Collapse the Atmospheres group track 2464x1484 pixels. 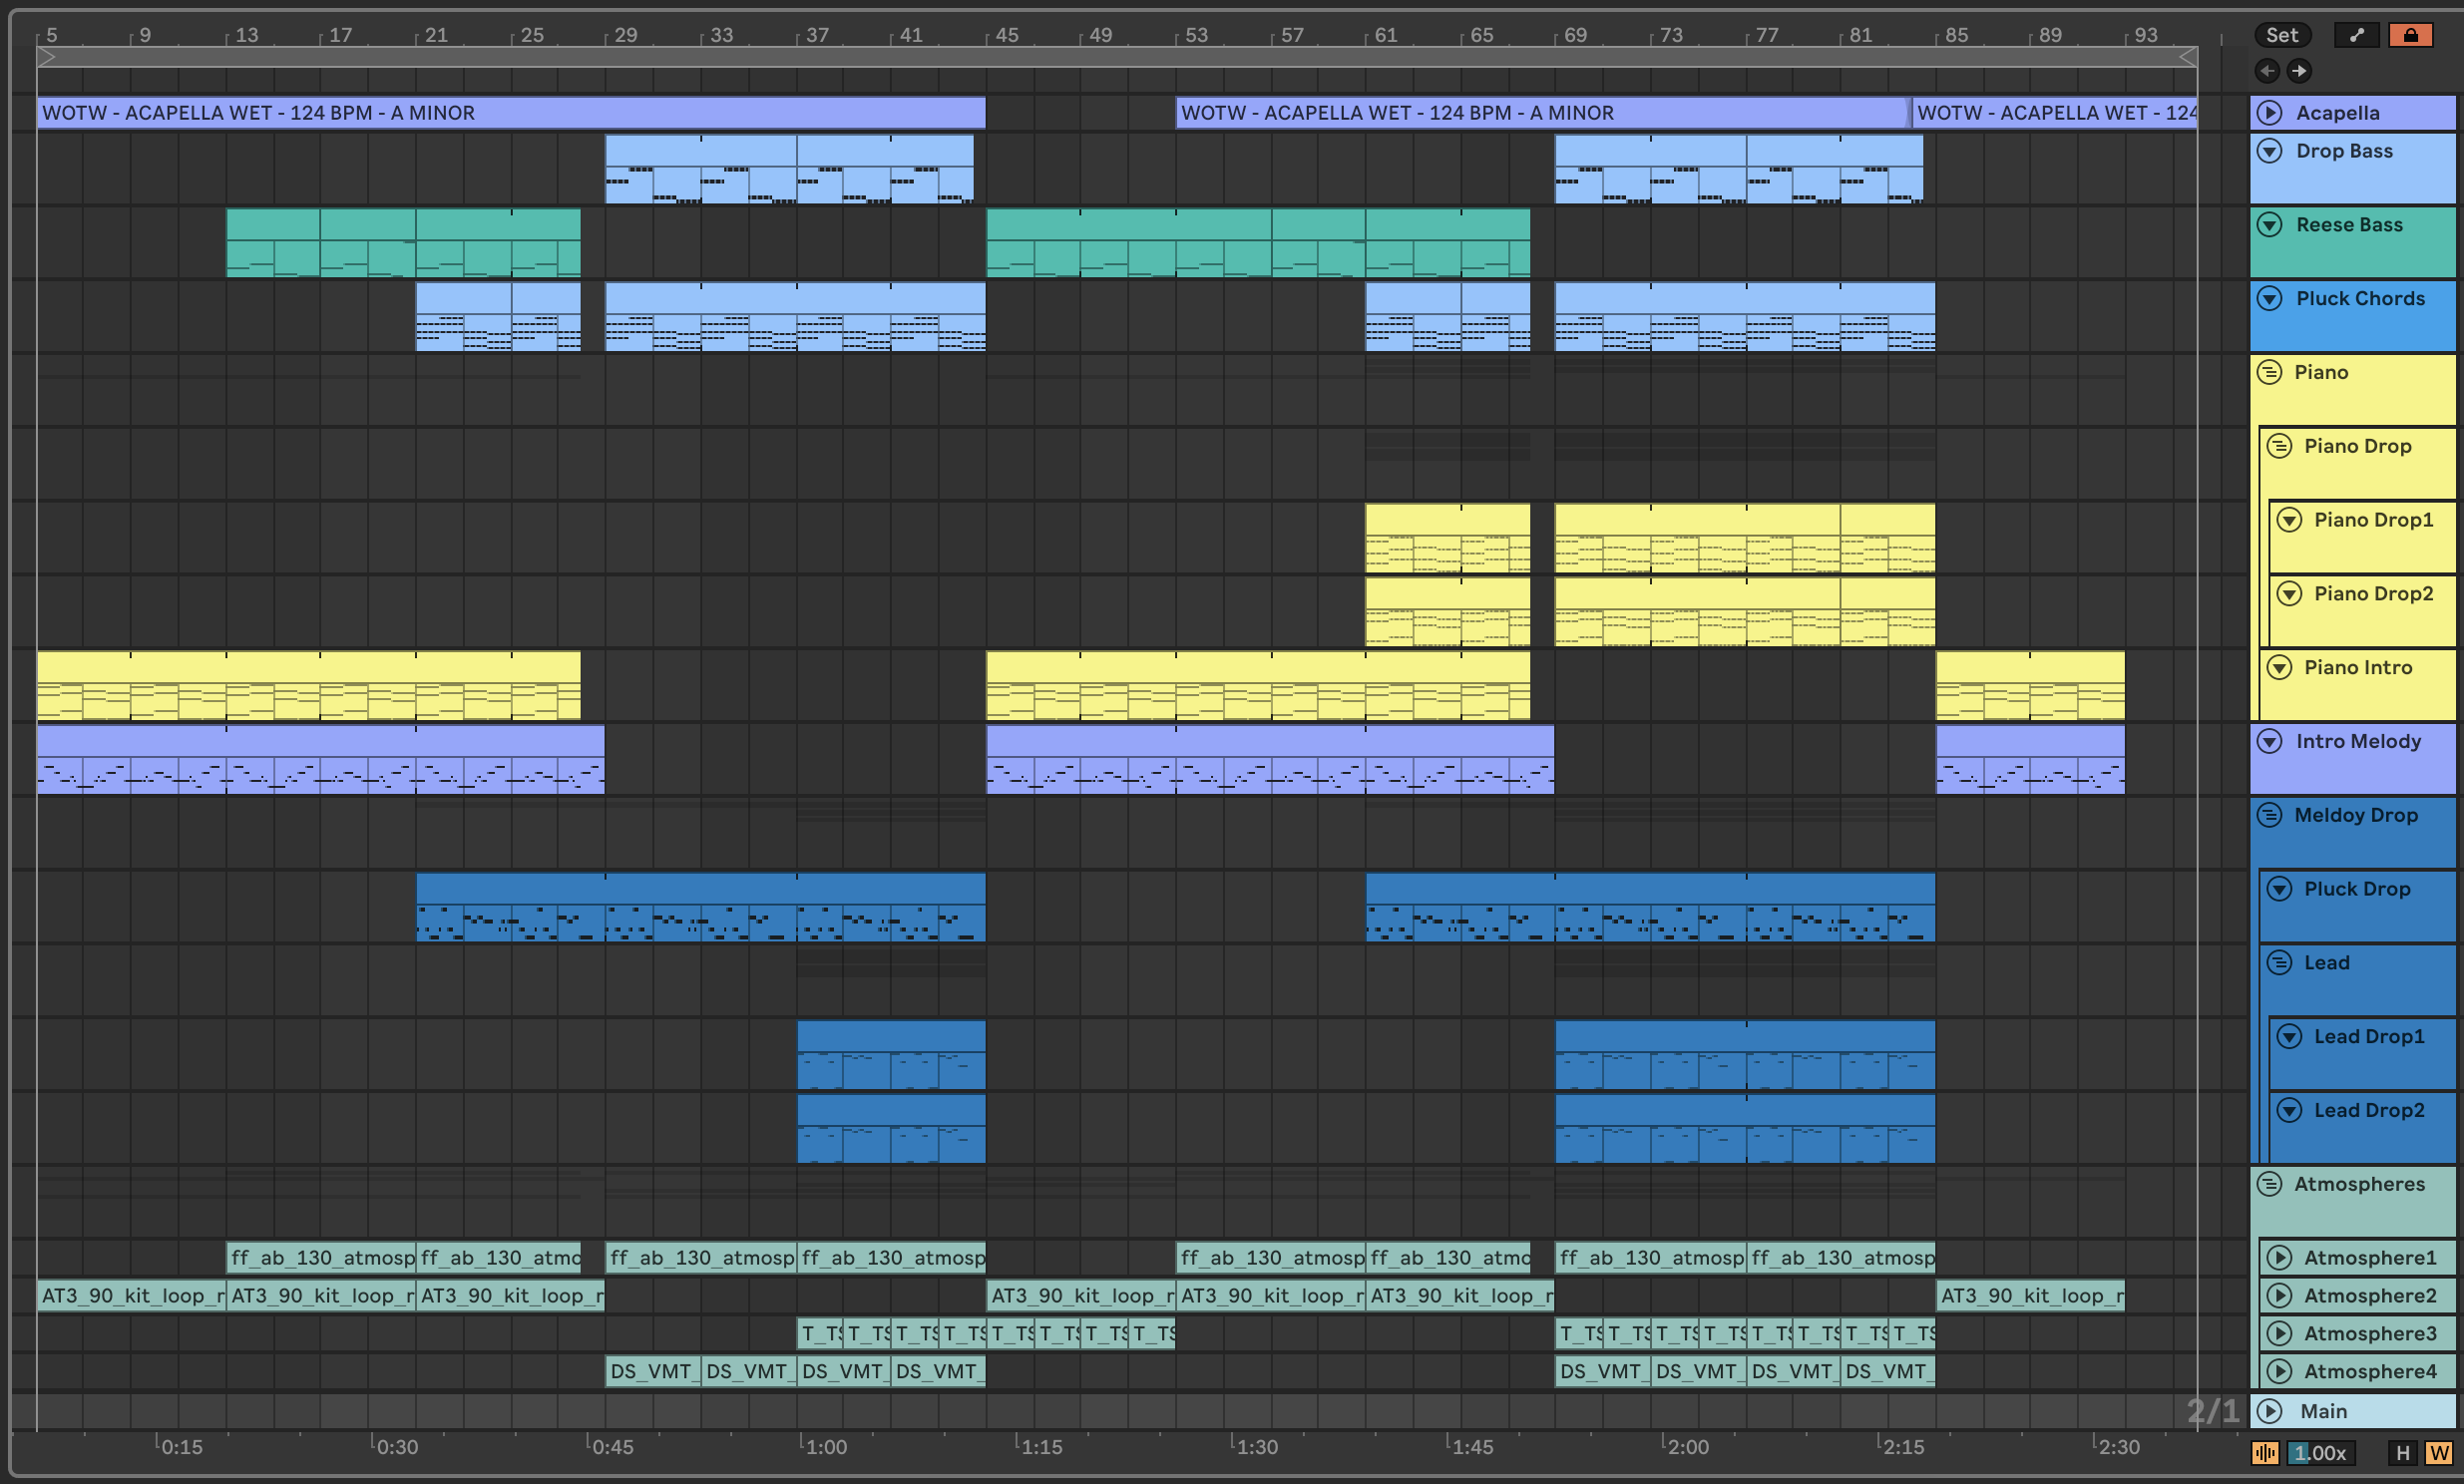2270,1184
